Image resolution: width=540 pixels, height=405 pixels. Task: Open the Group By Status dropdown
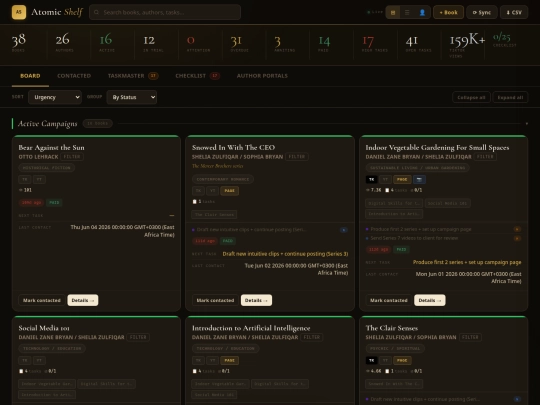(x=132, y=97)
